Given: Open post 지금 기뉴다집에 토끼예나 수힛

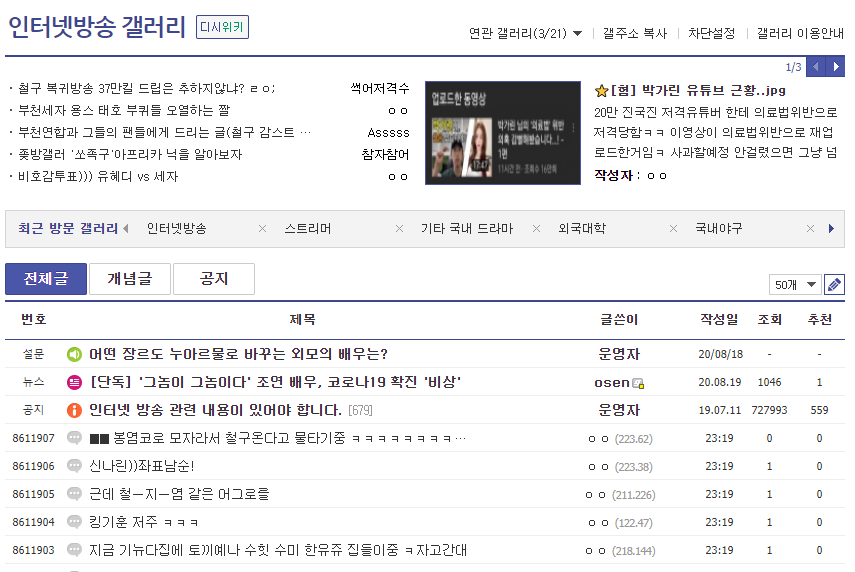Looking at the screenshot, I should 278,550.
